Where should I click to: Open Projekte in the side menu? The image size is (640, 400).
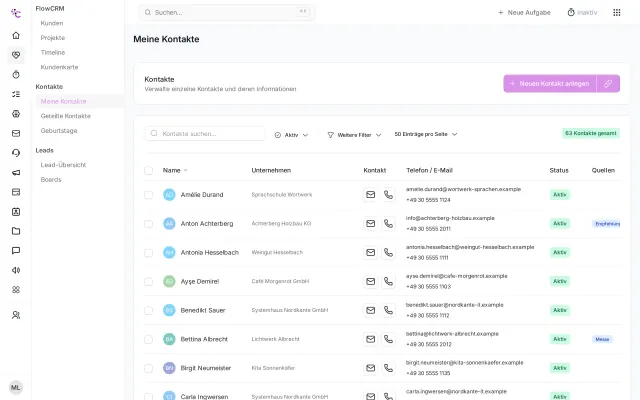53,38
